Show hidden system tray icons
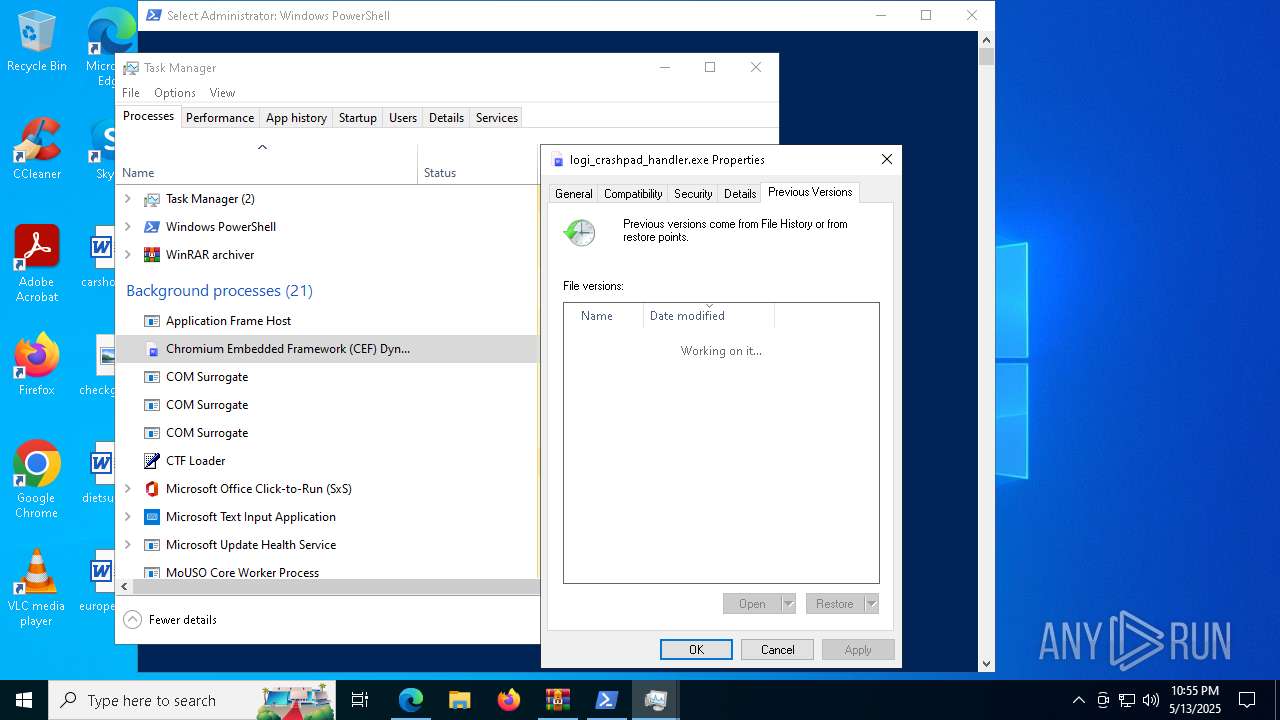The image size is (1280, 720). point(1078,700)
